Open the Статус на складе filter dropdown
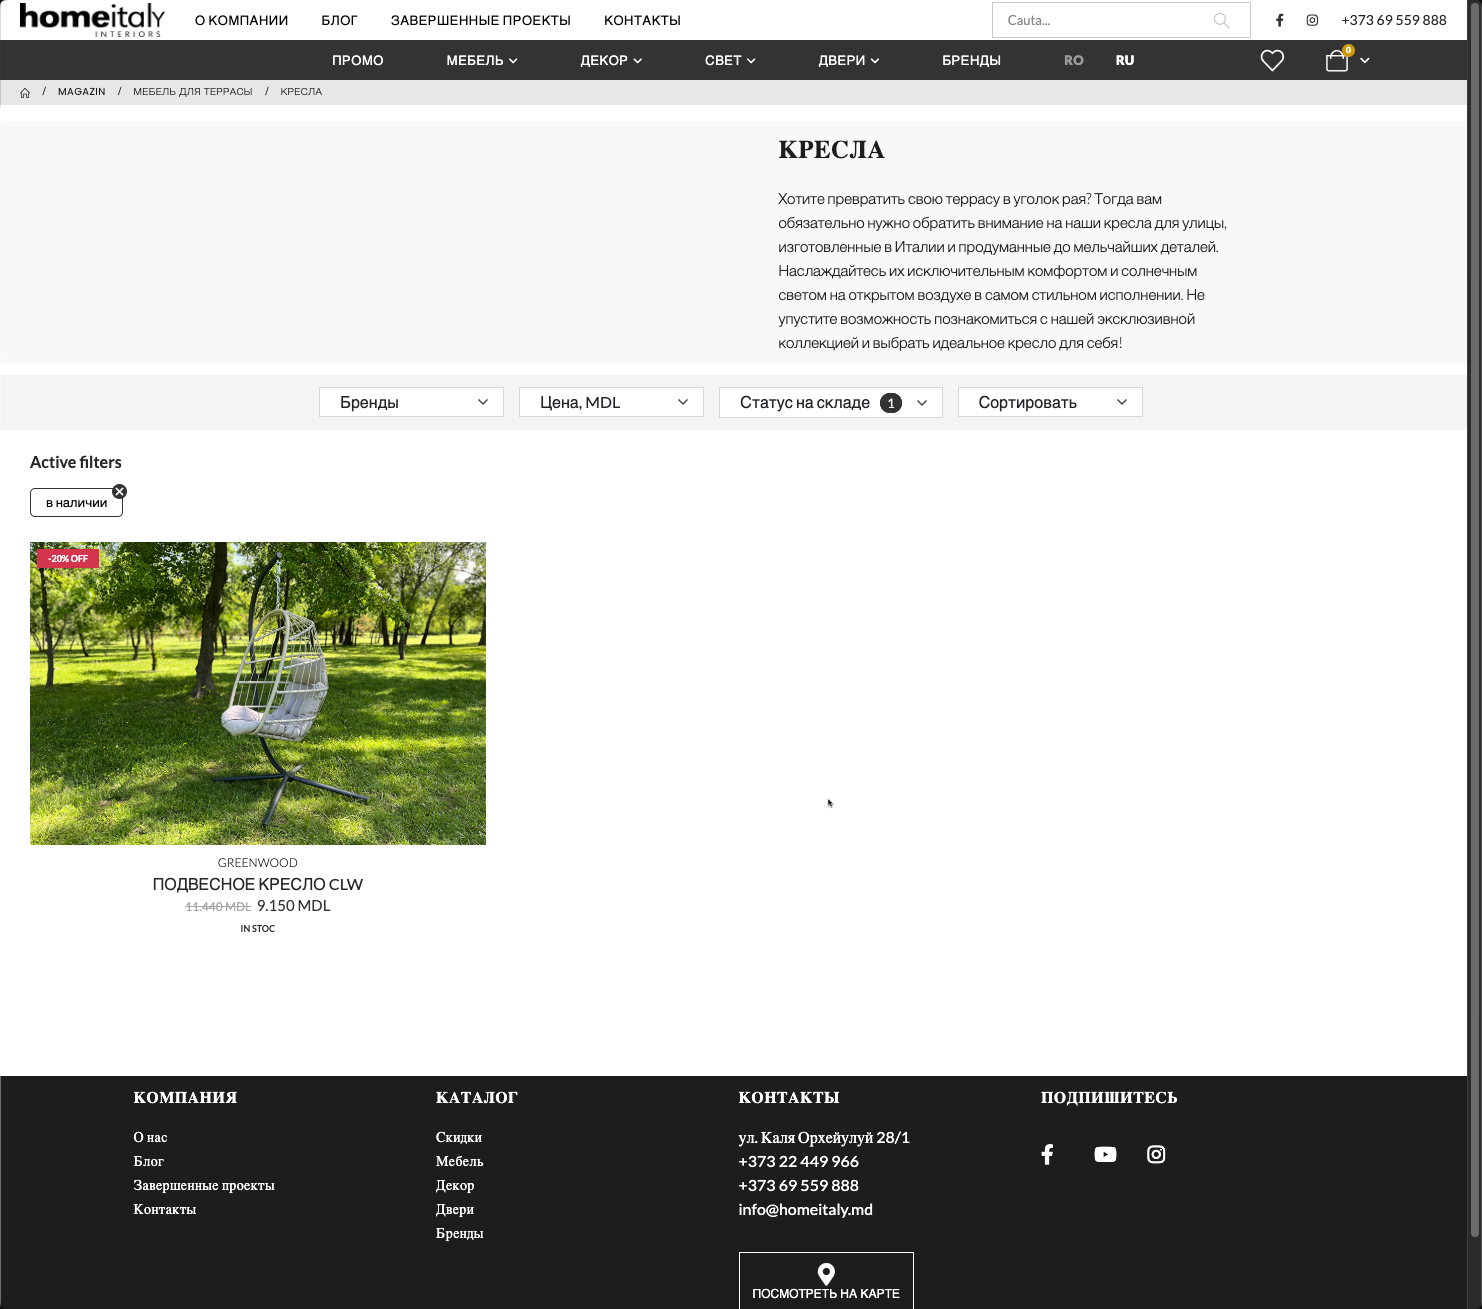Screen dimensions: 1482x1309 831,402
